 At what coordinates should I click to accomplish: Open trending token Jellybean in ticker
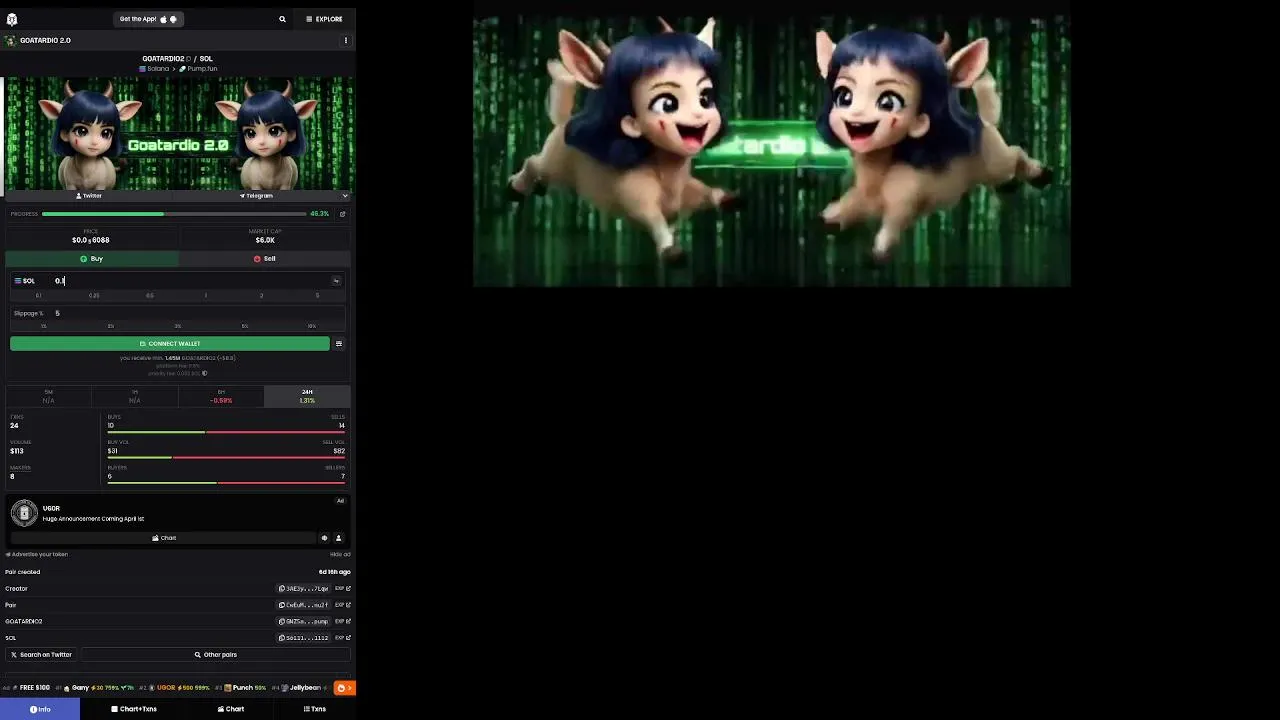click(x=300, y=688)
